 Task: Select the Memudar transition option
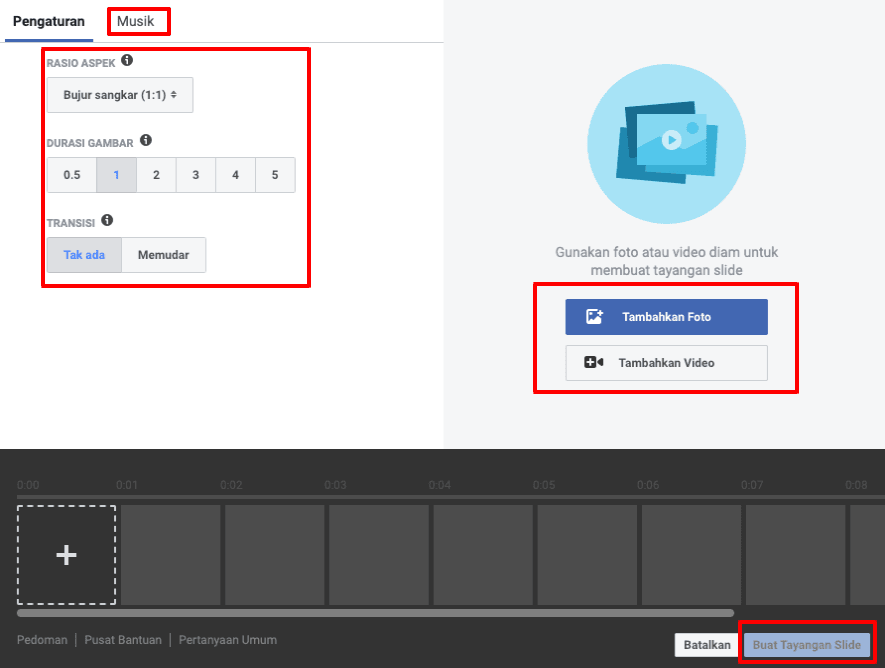163,255
